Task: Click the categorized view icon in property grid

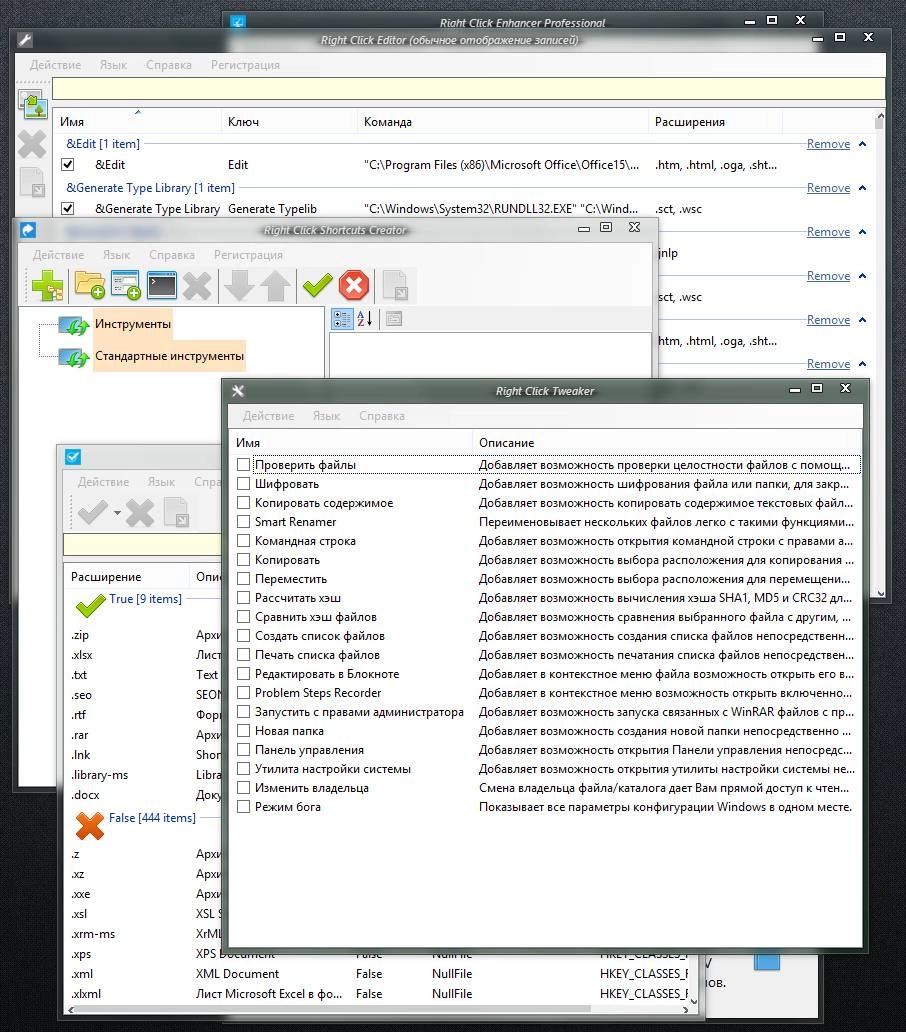Action: (342, 319)
